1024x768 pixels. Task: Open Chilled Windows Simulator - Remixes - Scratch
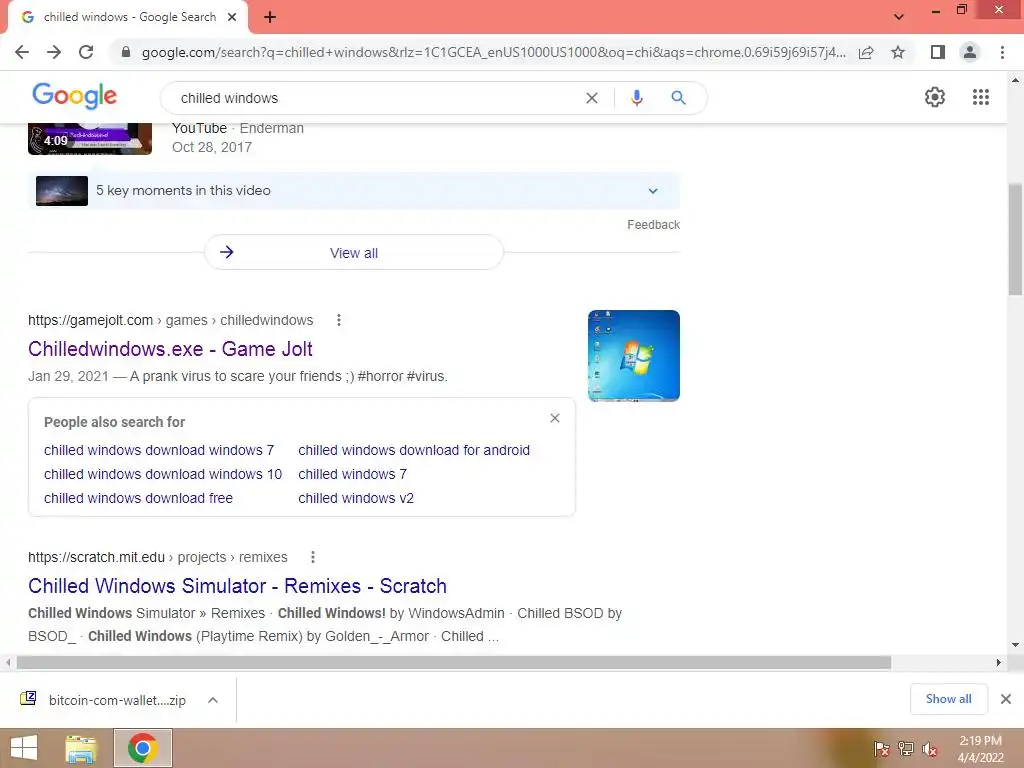pos(237,586)
